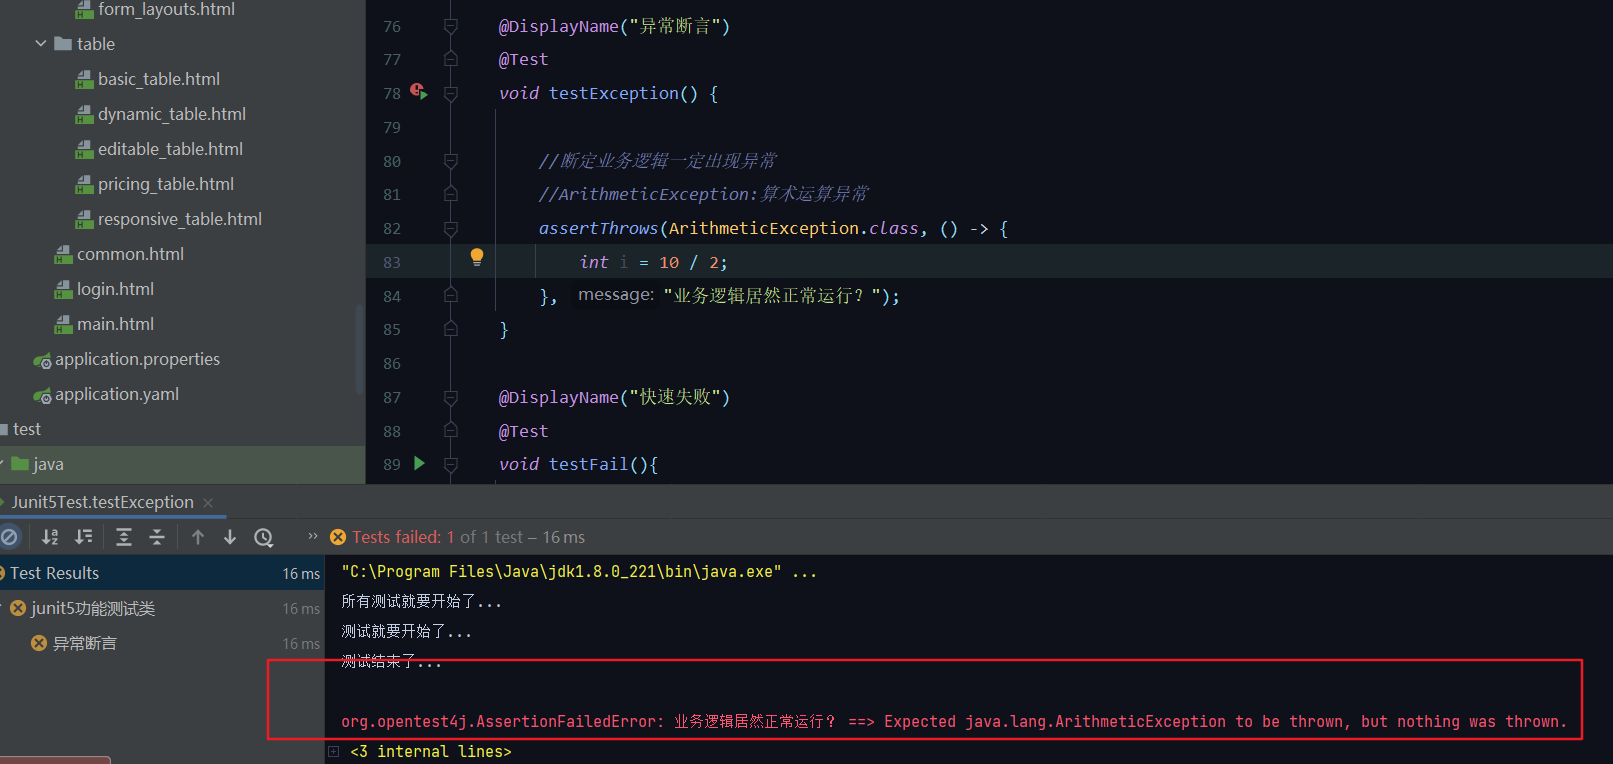
Task: Run testException from the gutter icon
Action: click(419, 92)
